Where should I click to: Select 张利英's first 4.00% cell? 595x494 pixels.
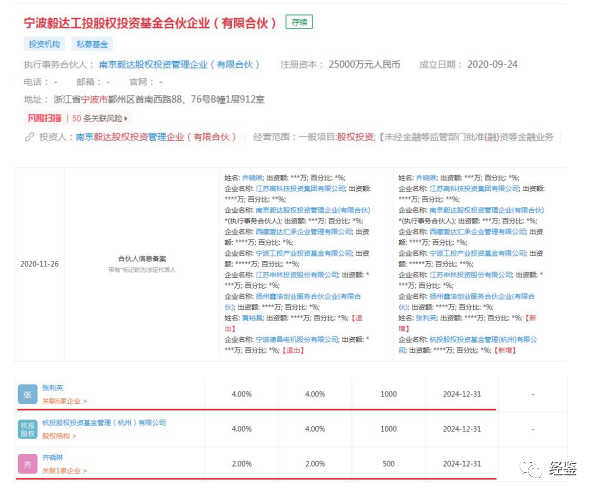(242, 395)
